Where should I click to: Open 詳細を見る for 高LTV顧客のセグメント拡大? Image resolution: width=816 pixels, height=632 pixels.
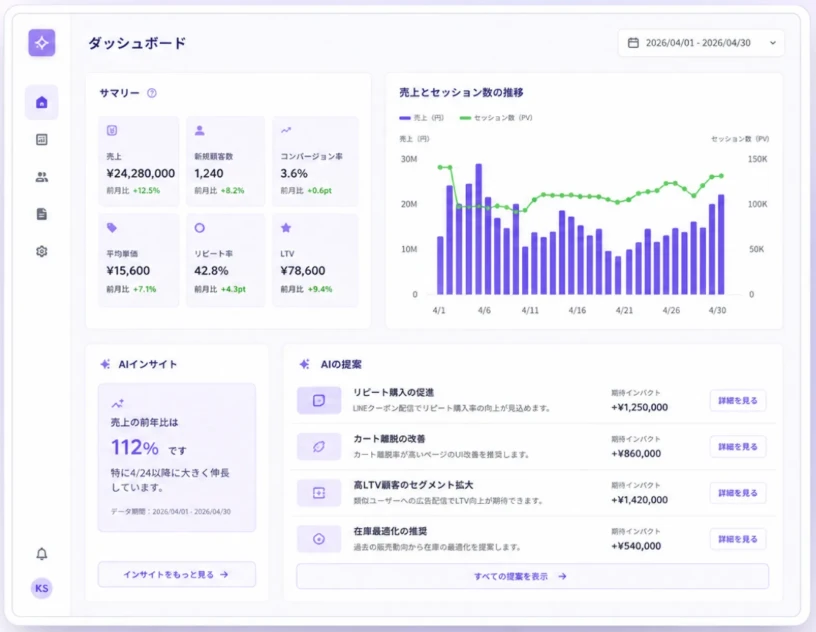coord(737,492)
